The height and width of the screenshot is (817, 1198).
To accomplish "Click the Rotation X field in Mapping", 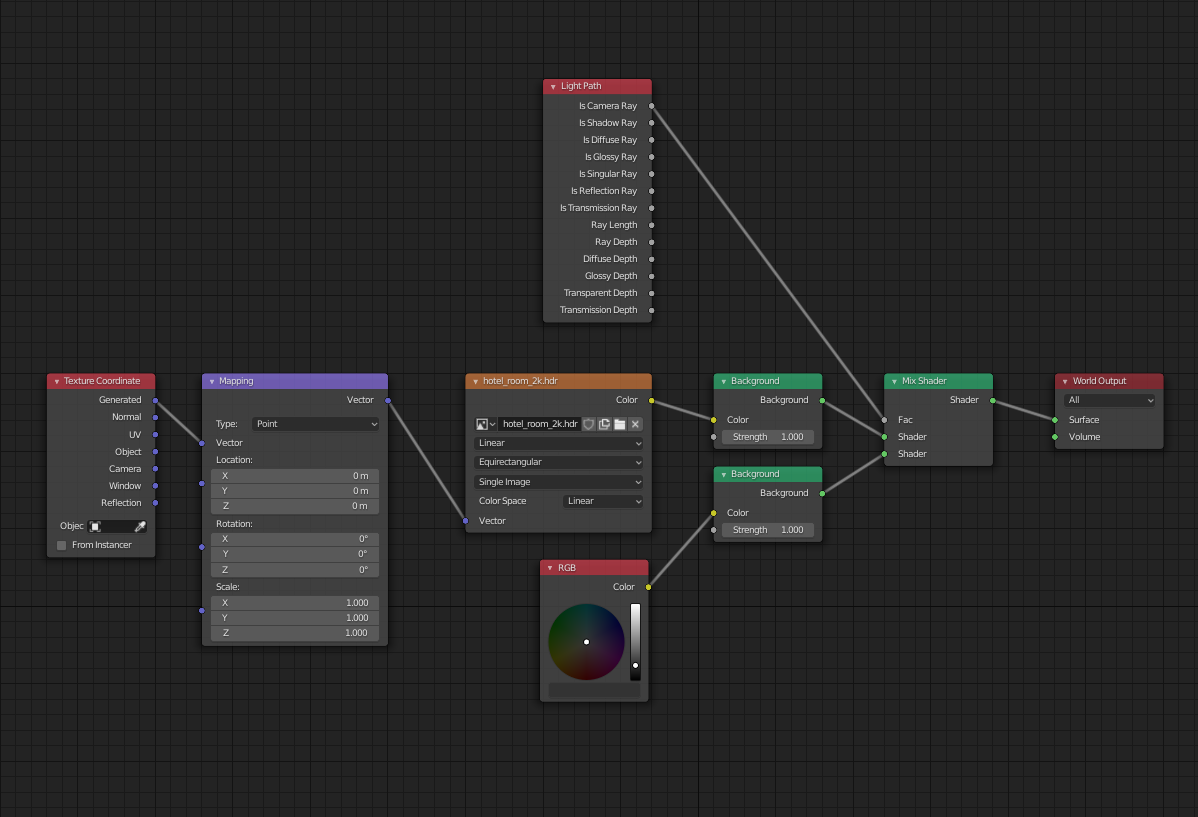I will (295, 539).
